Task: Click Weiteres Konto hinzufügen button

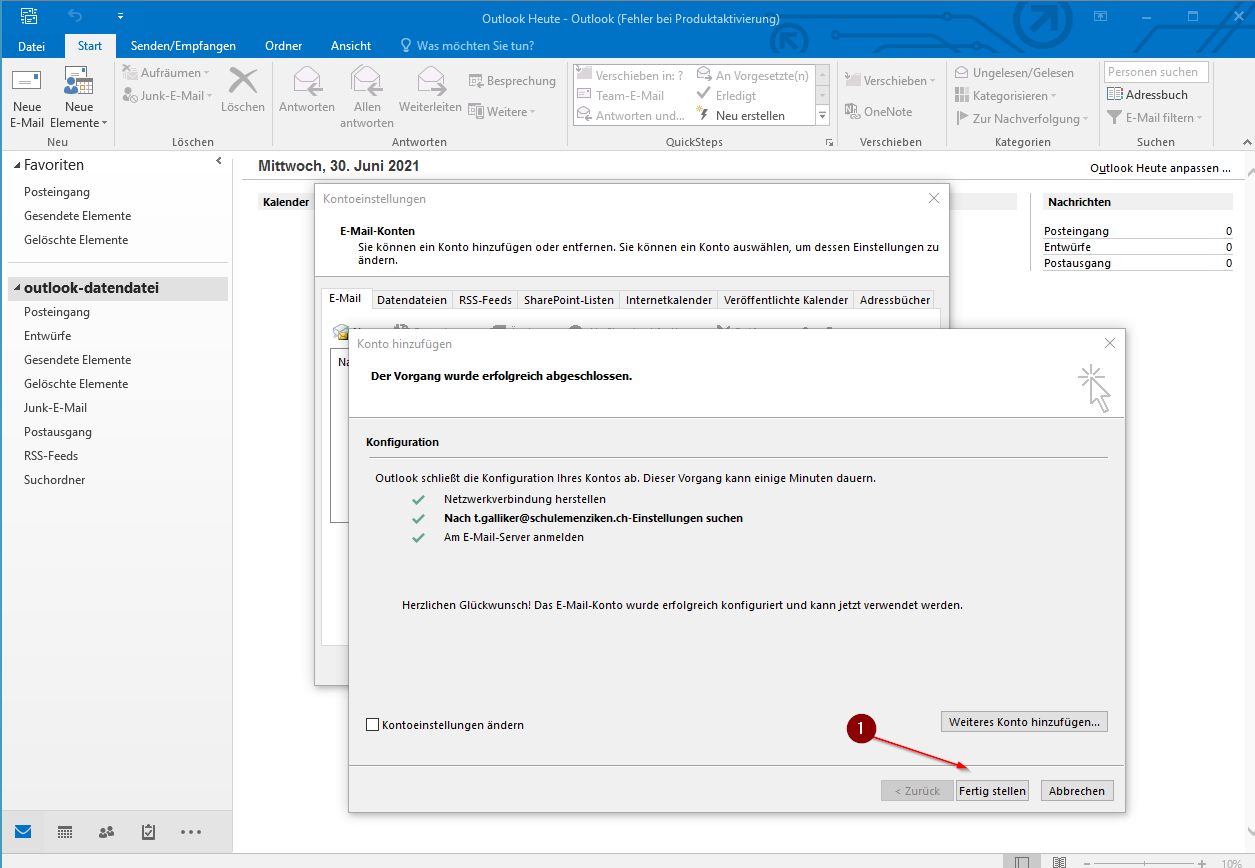Action: (1024, 721)
